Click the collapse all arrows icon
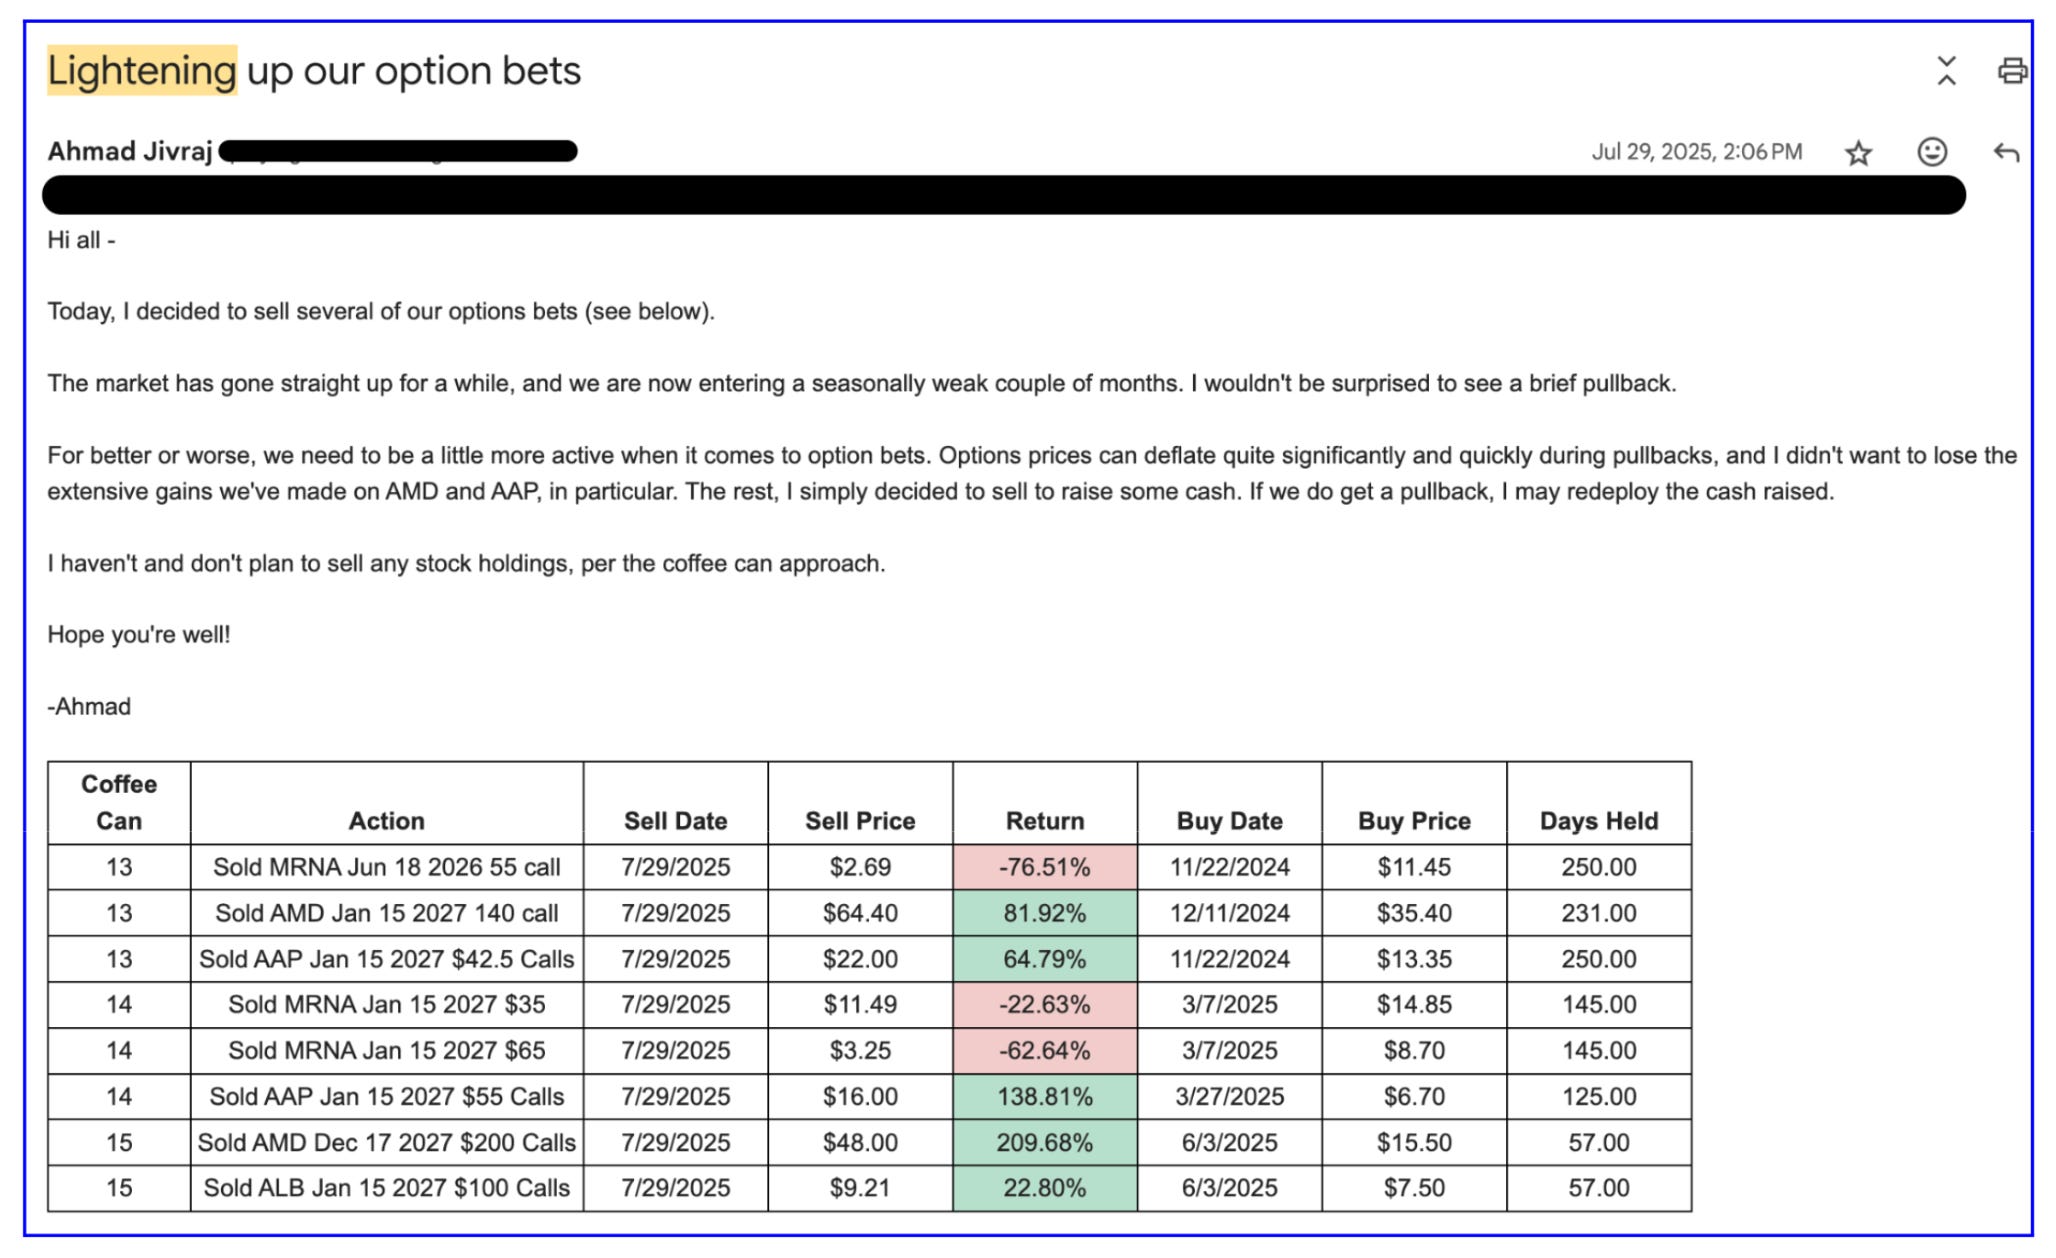The width and height of the screenshot is (2056, 1258). tap(1945, 71)
